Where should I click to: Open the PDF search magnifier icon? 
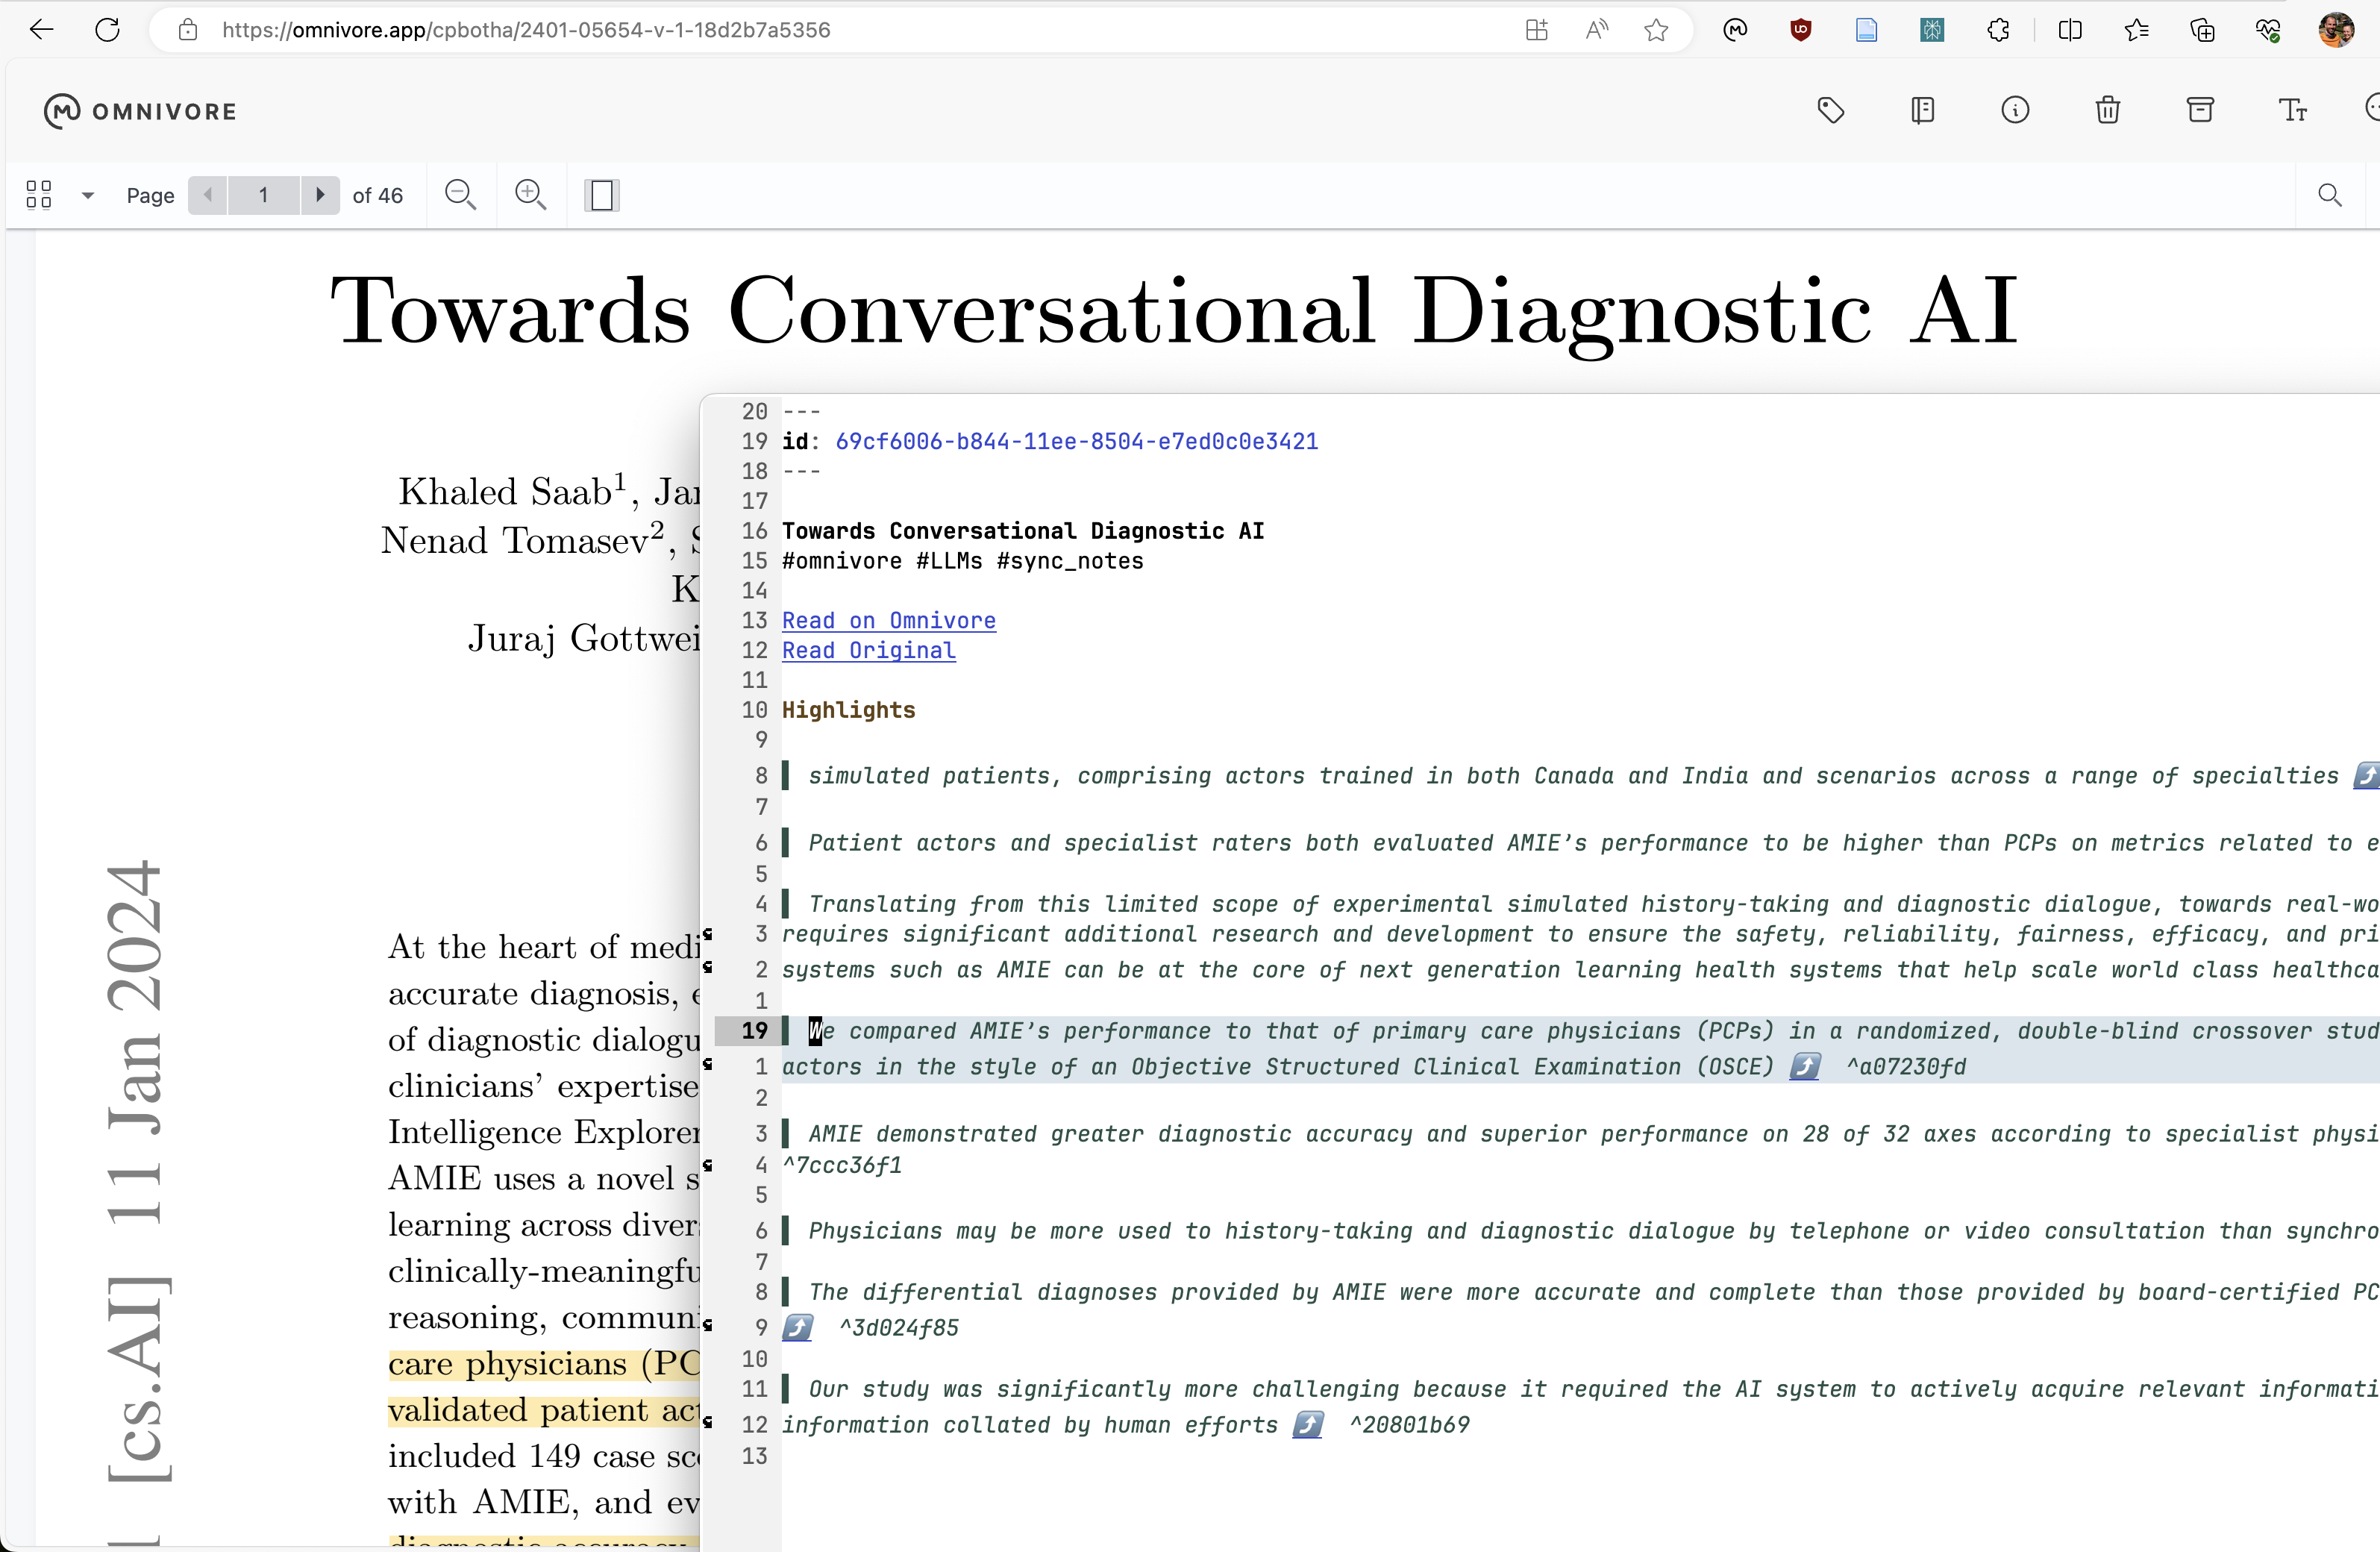tap(2330, 195)
